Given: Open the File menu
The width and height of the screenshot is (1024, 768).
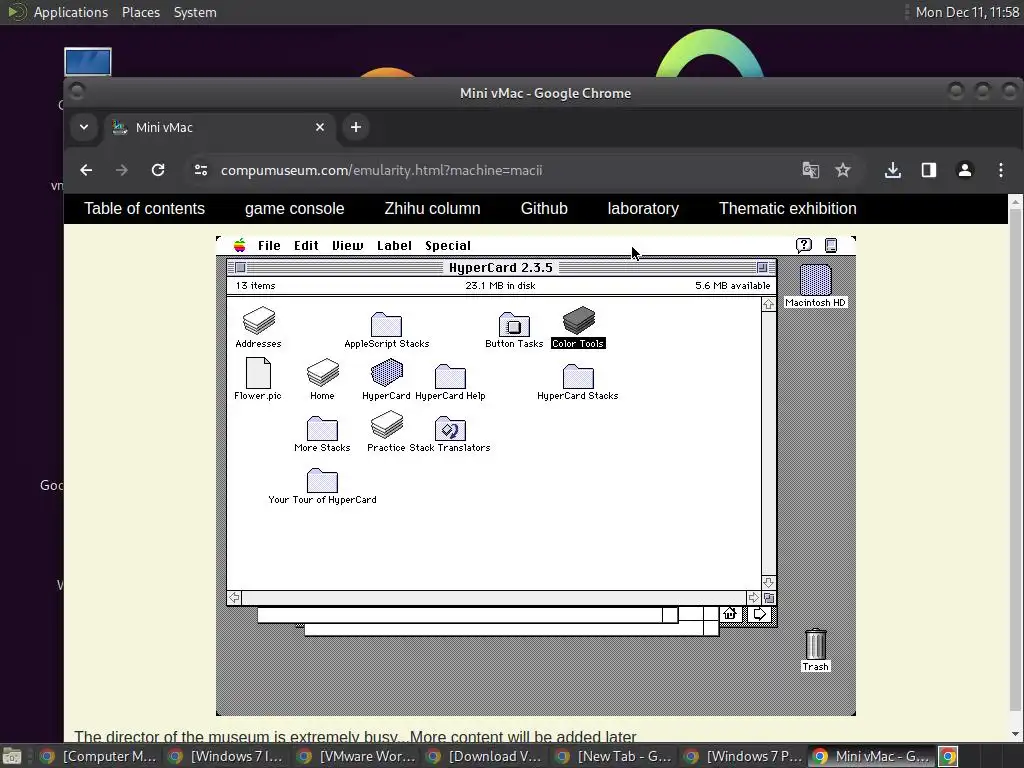Looking at the screenshot, I should pos(269,246).
